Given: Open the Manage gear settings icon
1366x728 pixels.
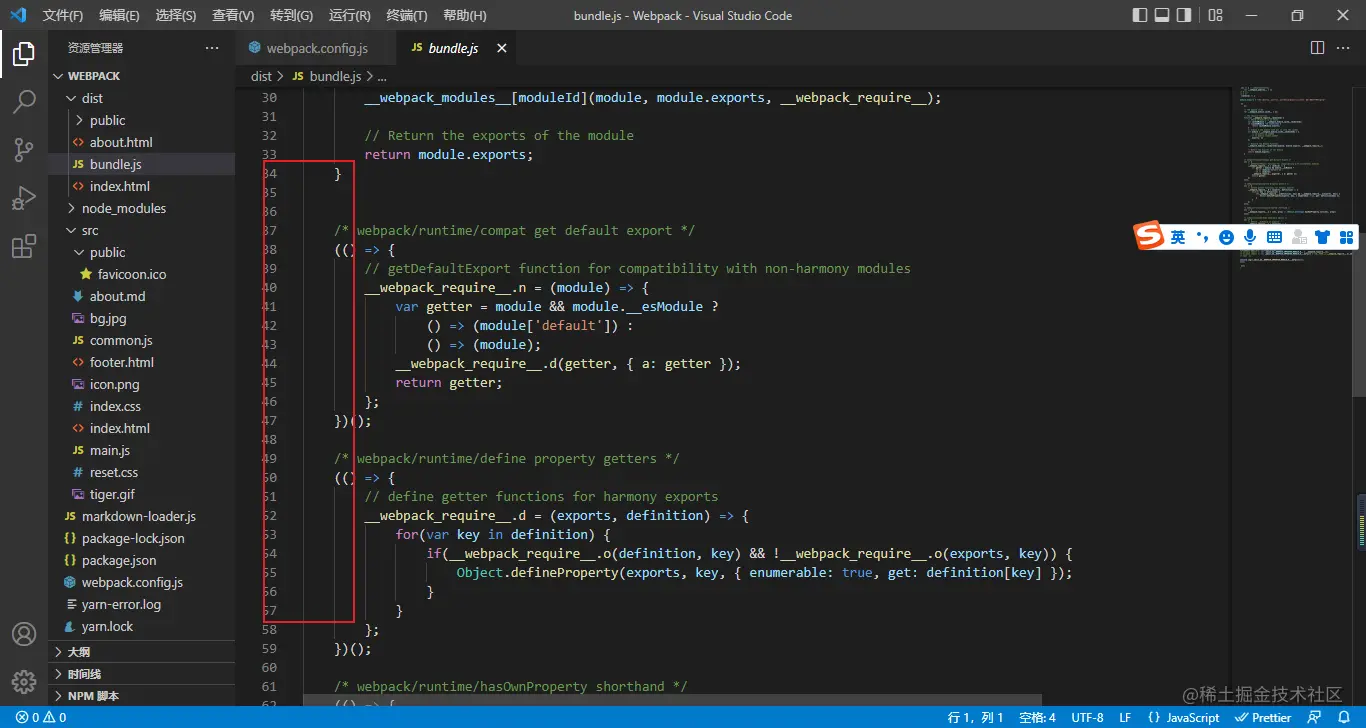Looking at the screenshot, I should pyautogui.click(x=24, y=682).
